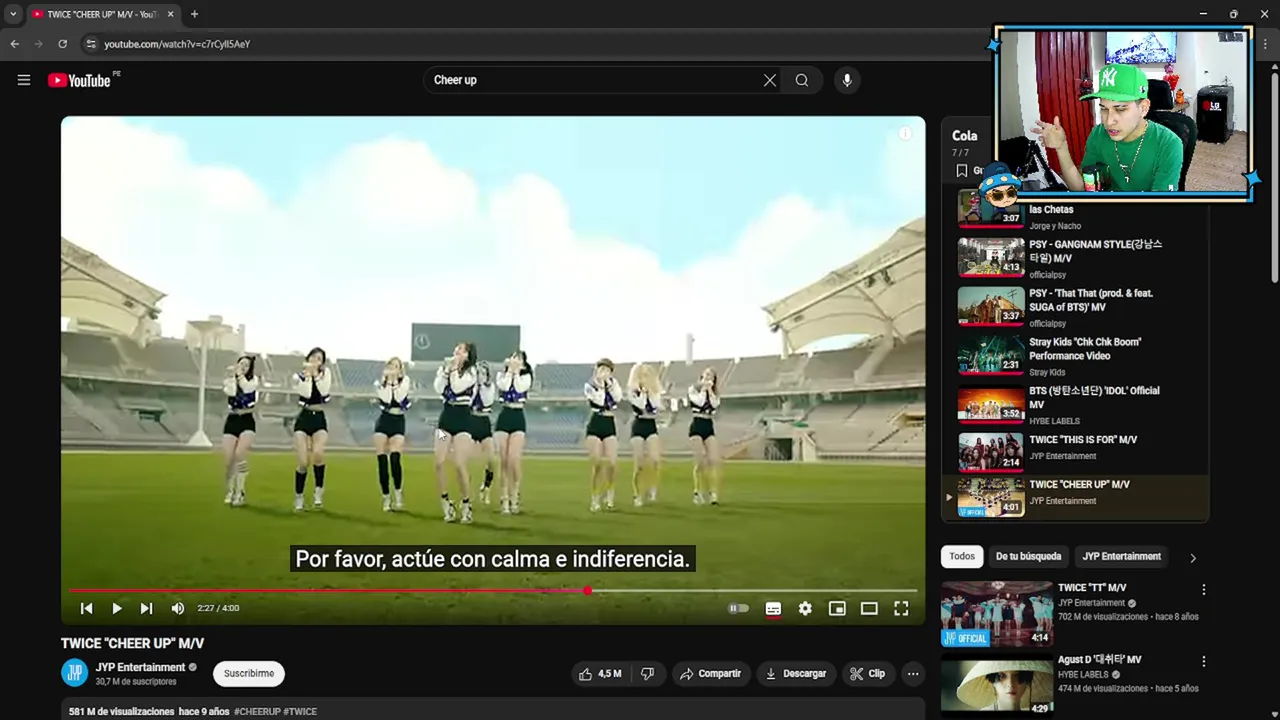Open more actions three-dot menu

913,674
